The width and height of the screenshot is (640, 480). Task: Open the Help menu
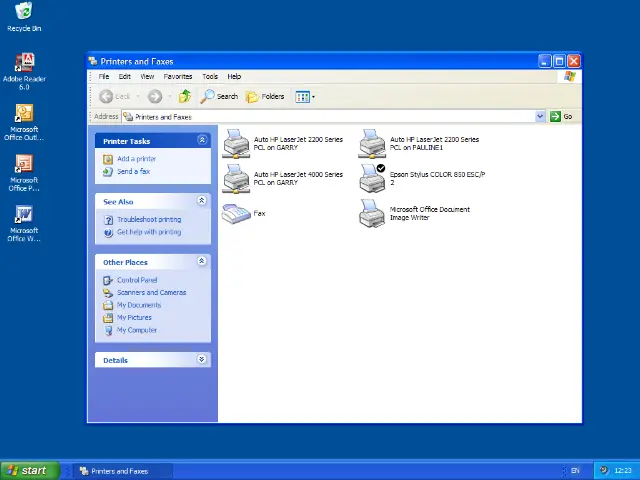coord(234,76)
